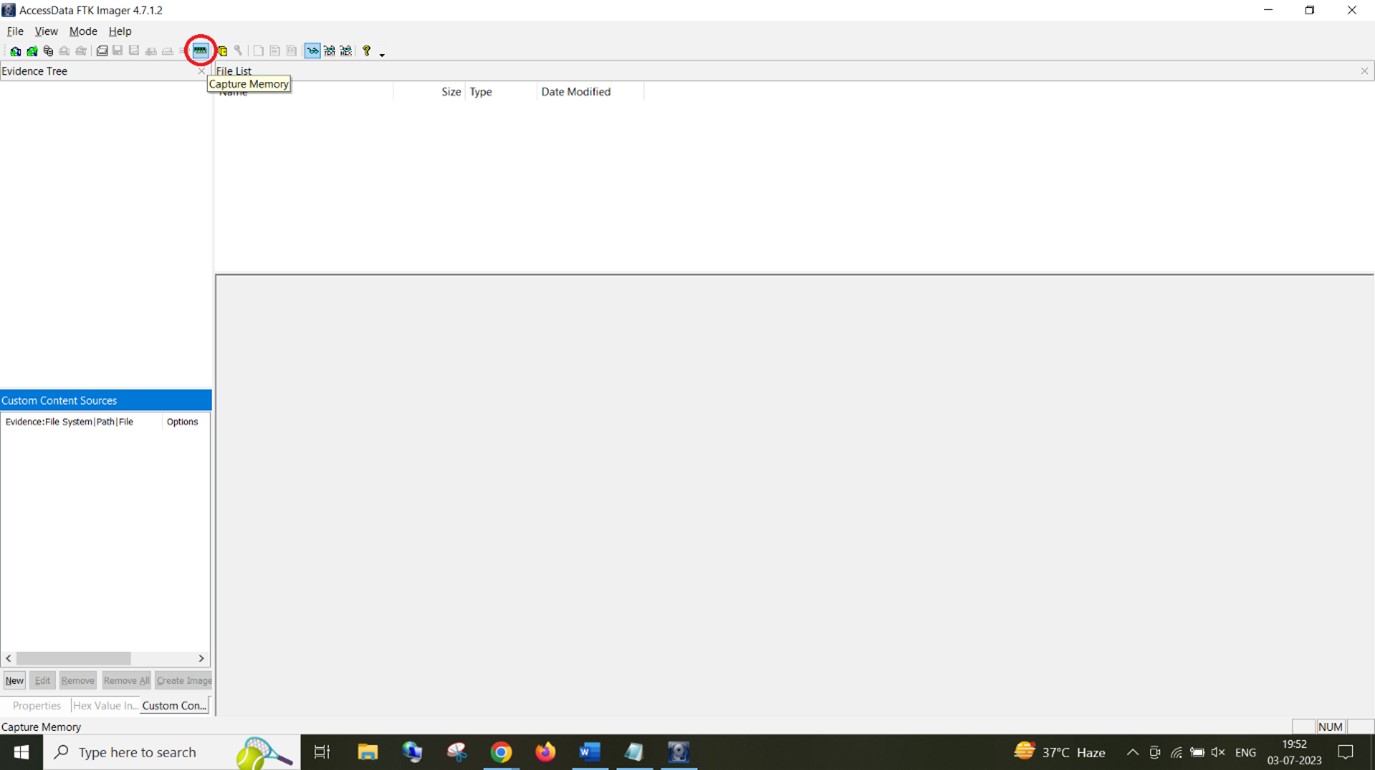The image size is (1375, 770).
Task: Show hidden system tray icons chevron
Action: pyautogui.click(x=1132, y=752)
